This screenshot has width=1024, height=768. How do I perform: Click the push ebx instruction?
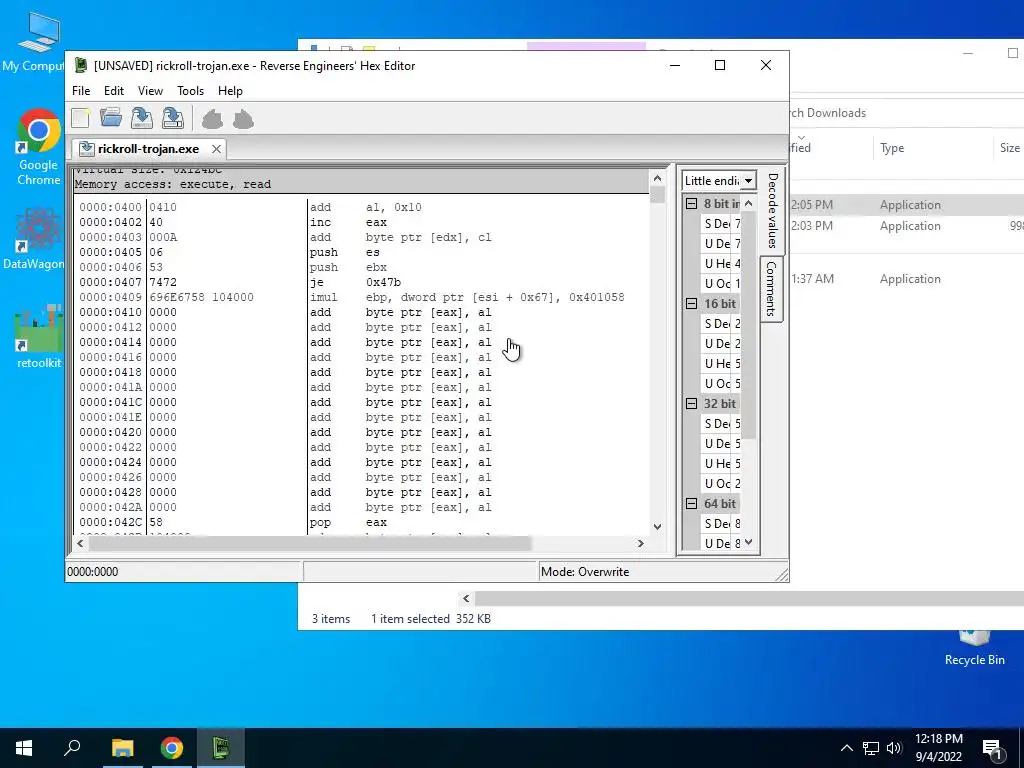click(348, 267)
